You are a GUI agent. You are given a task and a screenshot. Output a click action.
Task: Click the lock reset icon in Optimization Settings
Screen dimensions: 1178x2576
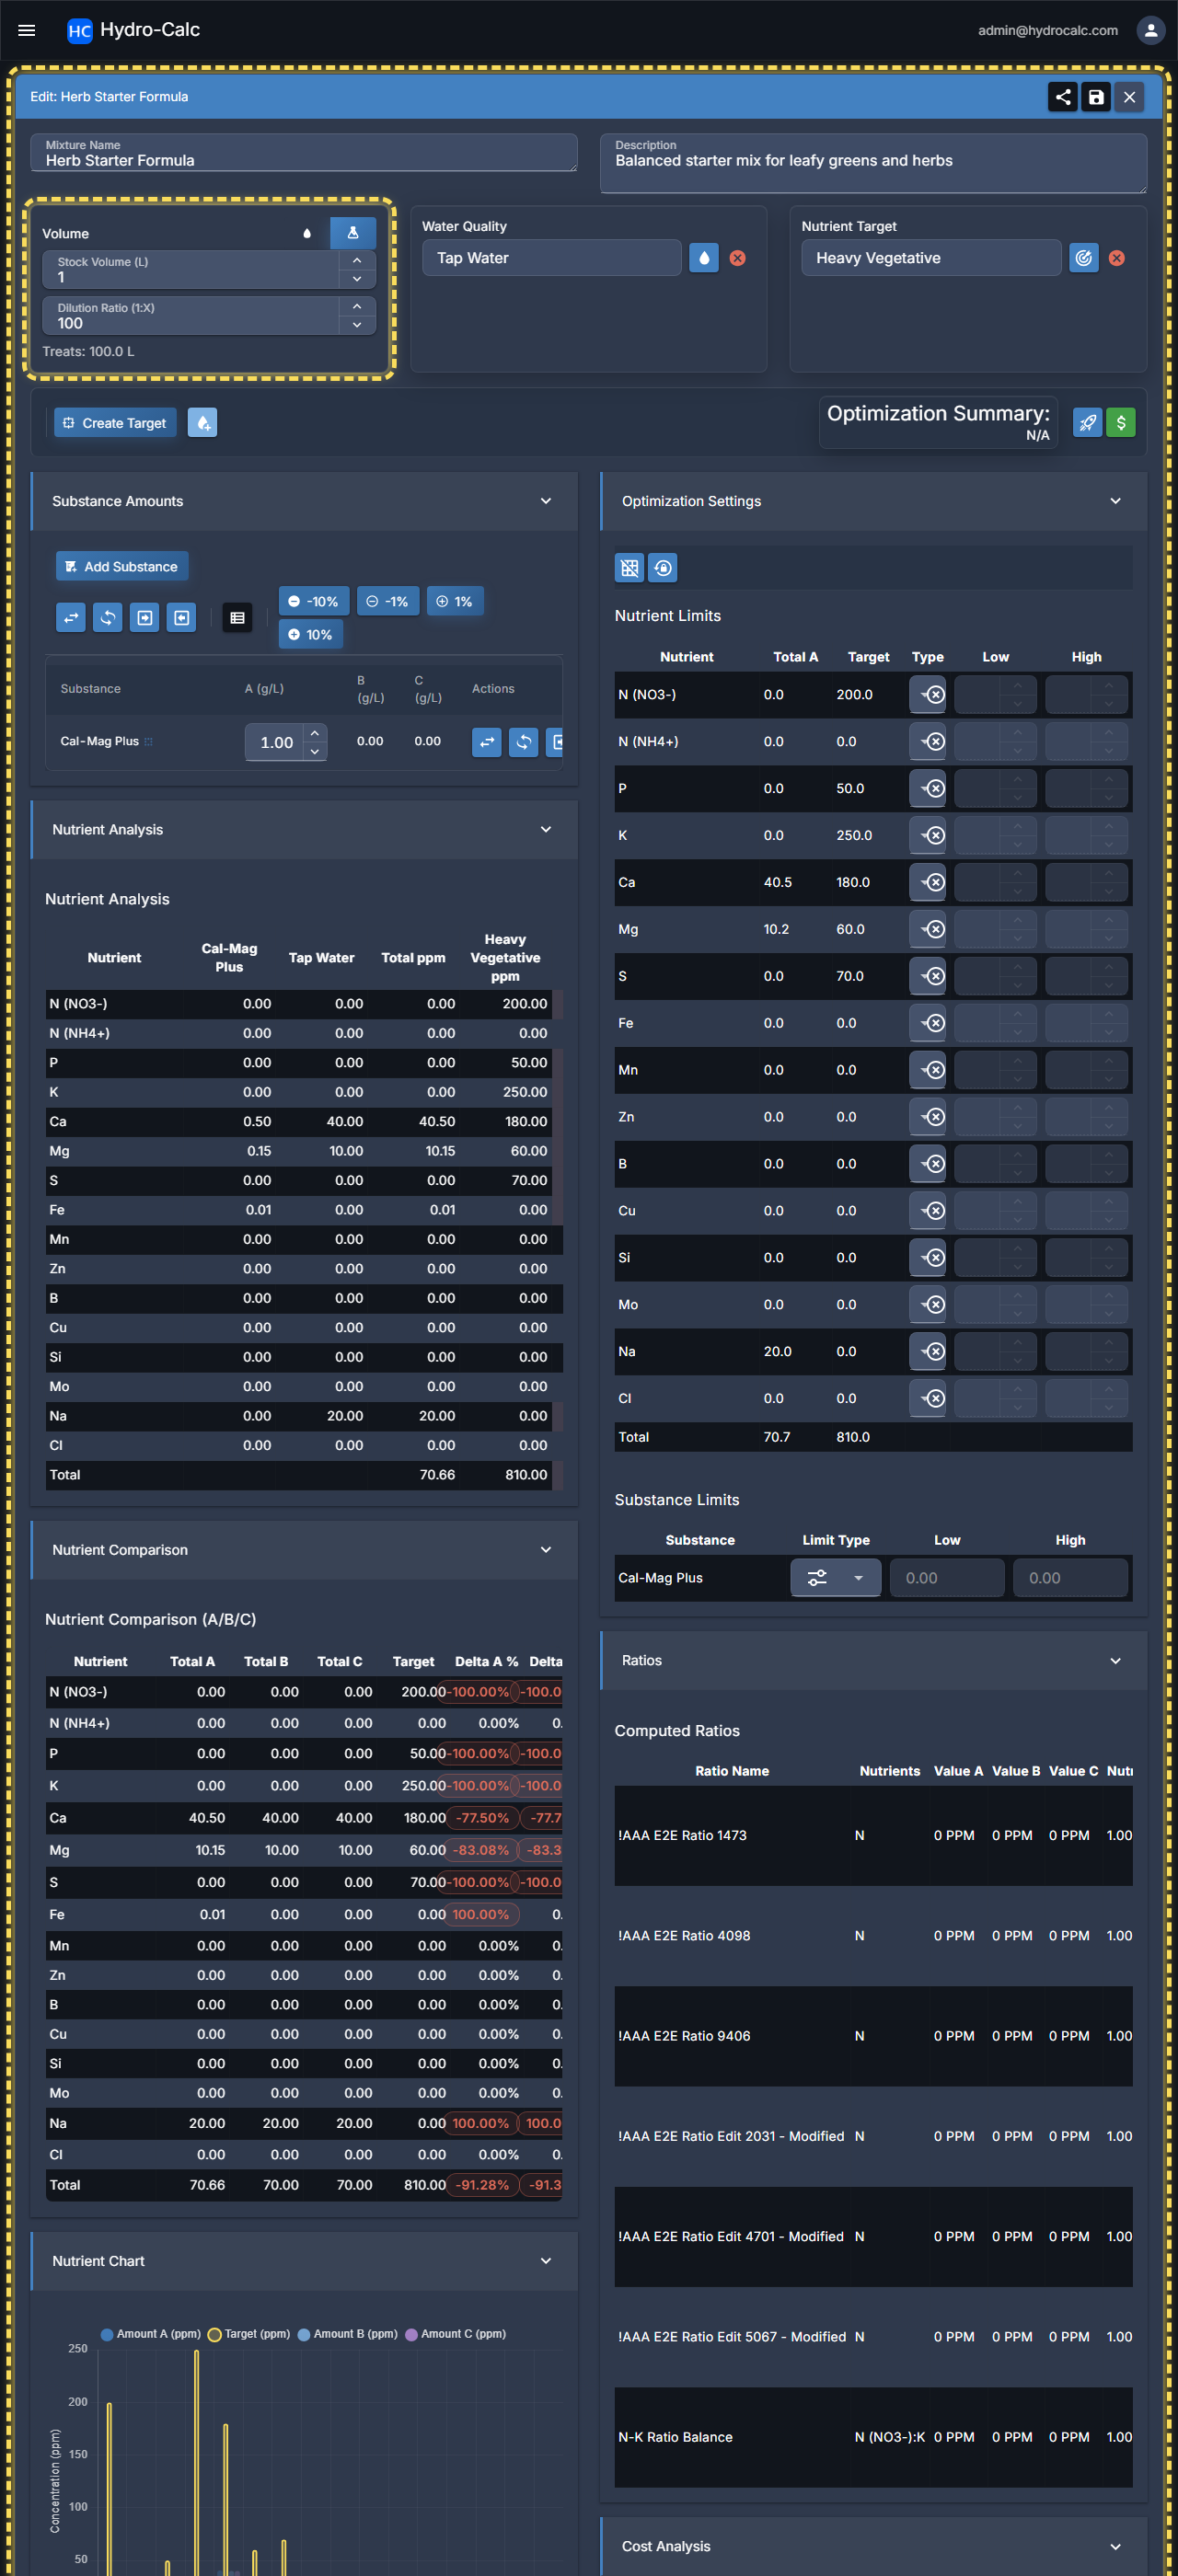[663, 568]
